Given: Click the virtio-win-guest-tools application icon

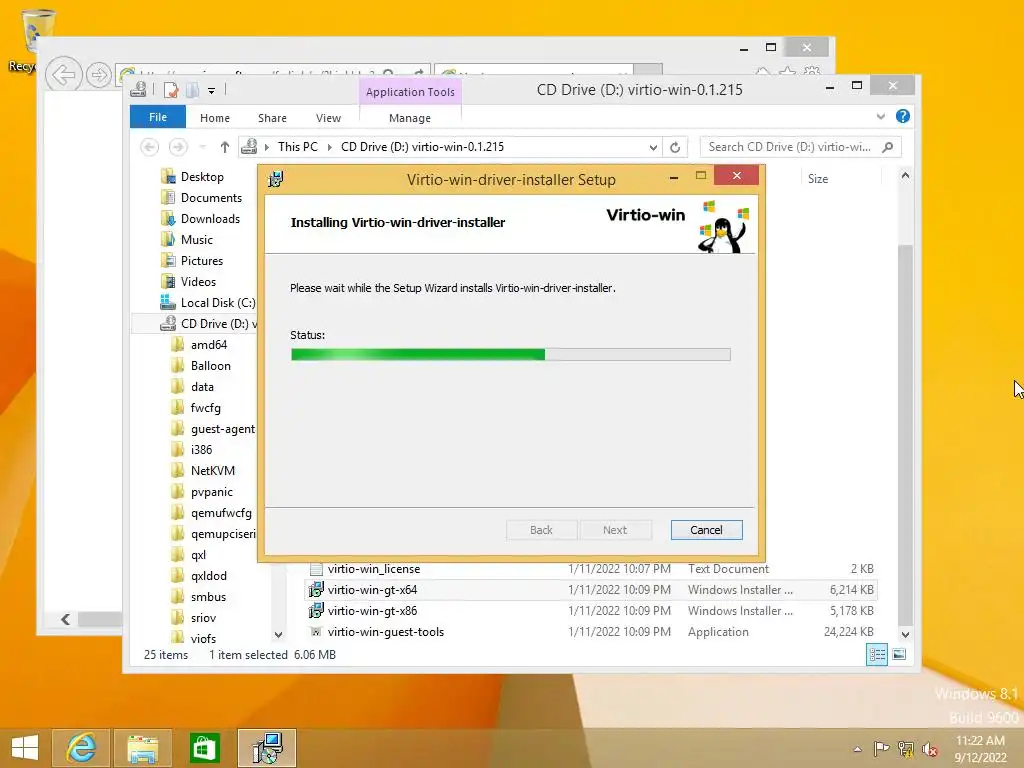Looking at the screenshot, I should (316, 632).
